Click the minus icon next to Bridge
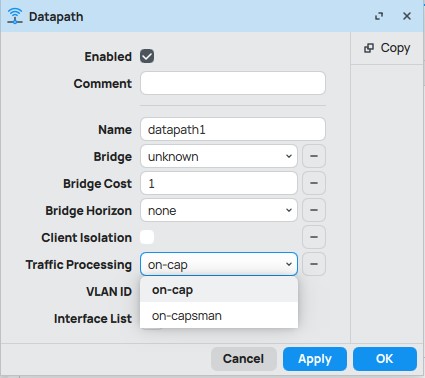The width and height of the screenshot is (425, 378). tap(314, 156)
